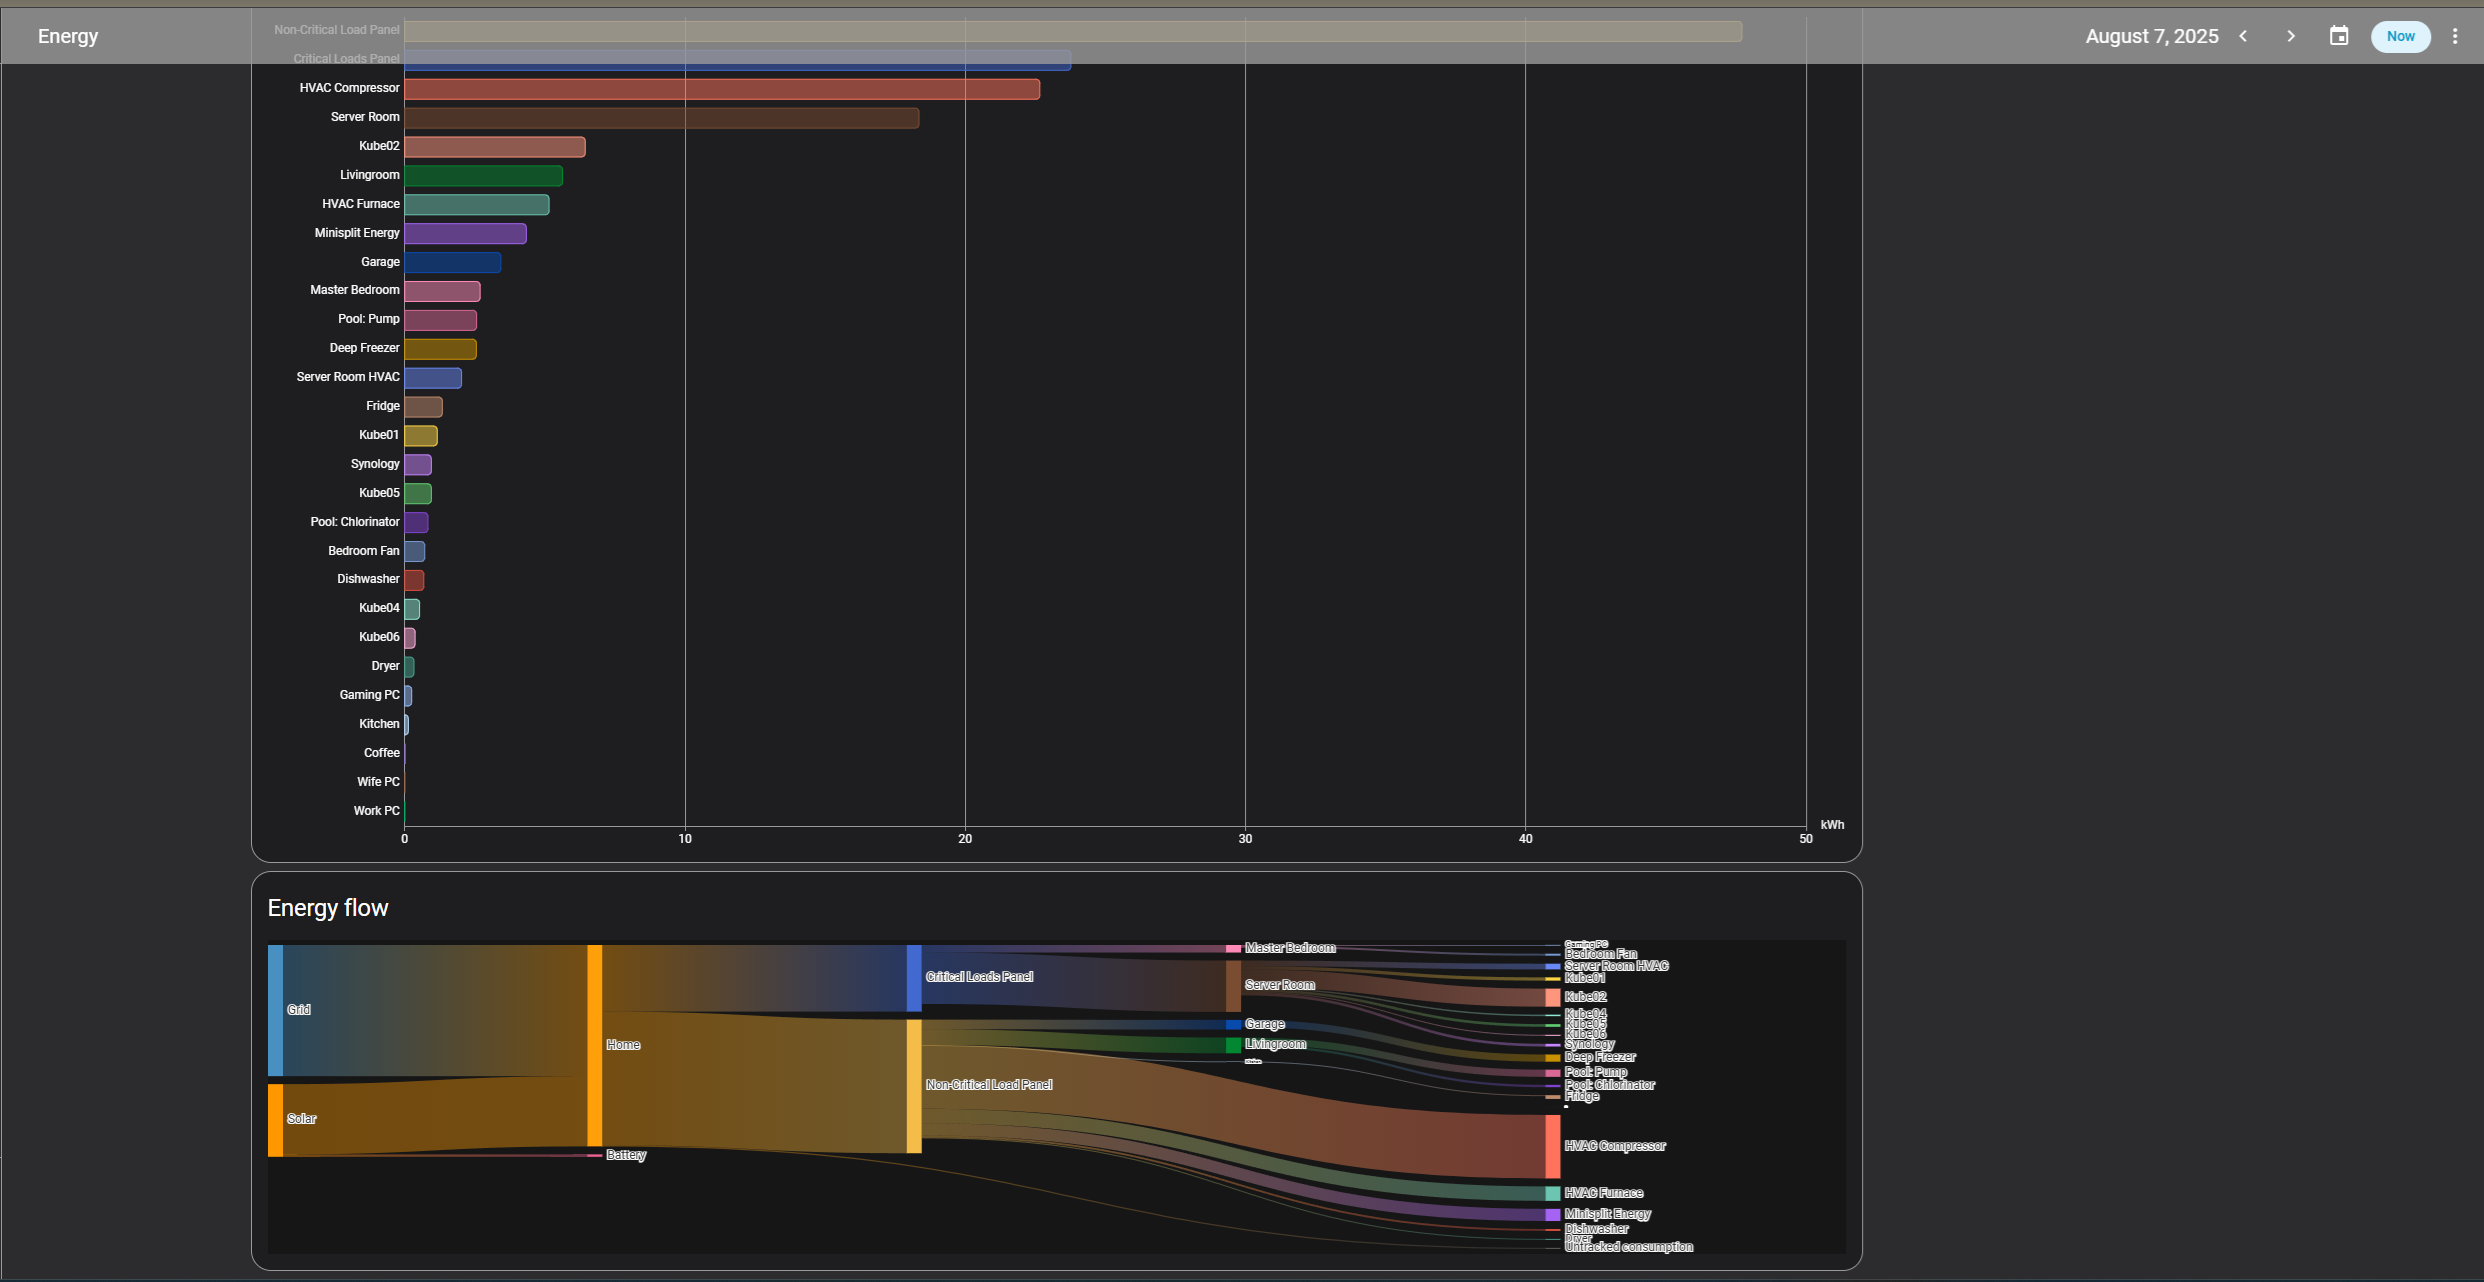Click the Pool: Pump bar
The height and width of the screenshot is (1282, 2484).
tap(440, 320)
